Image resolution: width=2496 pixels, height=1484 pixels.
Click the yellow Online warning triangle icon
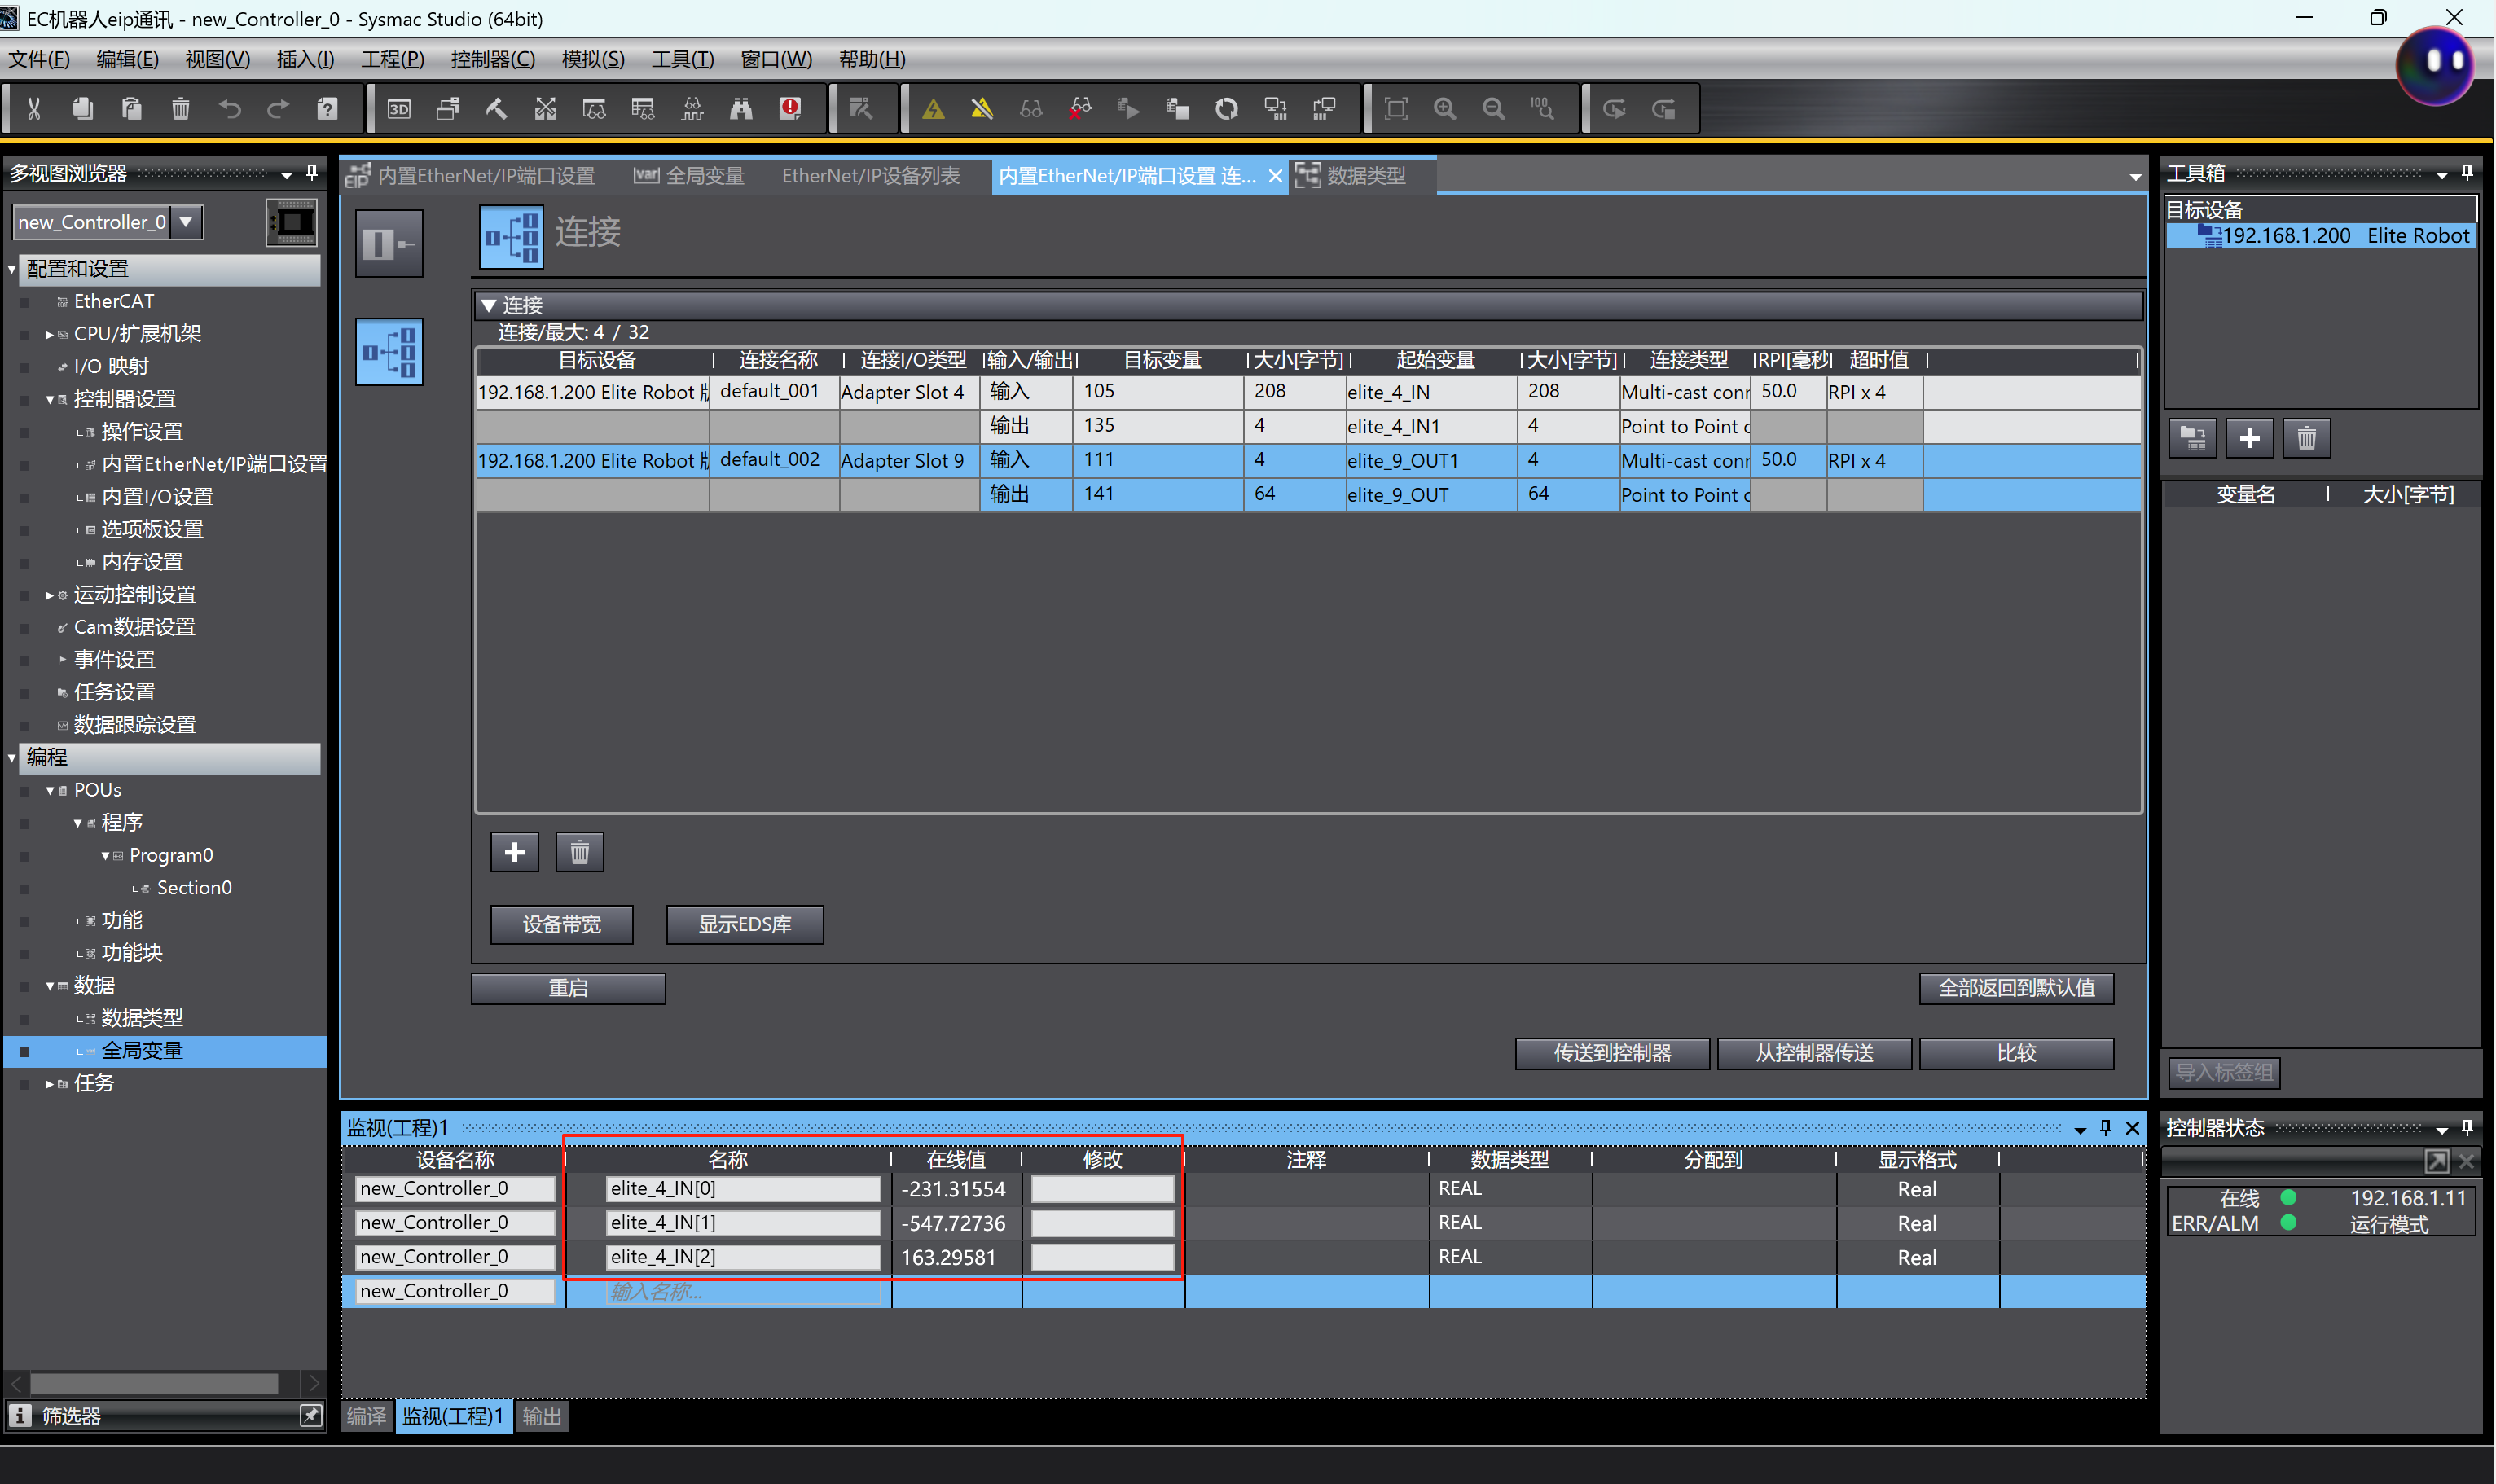click(x=933, y=109)
